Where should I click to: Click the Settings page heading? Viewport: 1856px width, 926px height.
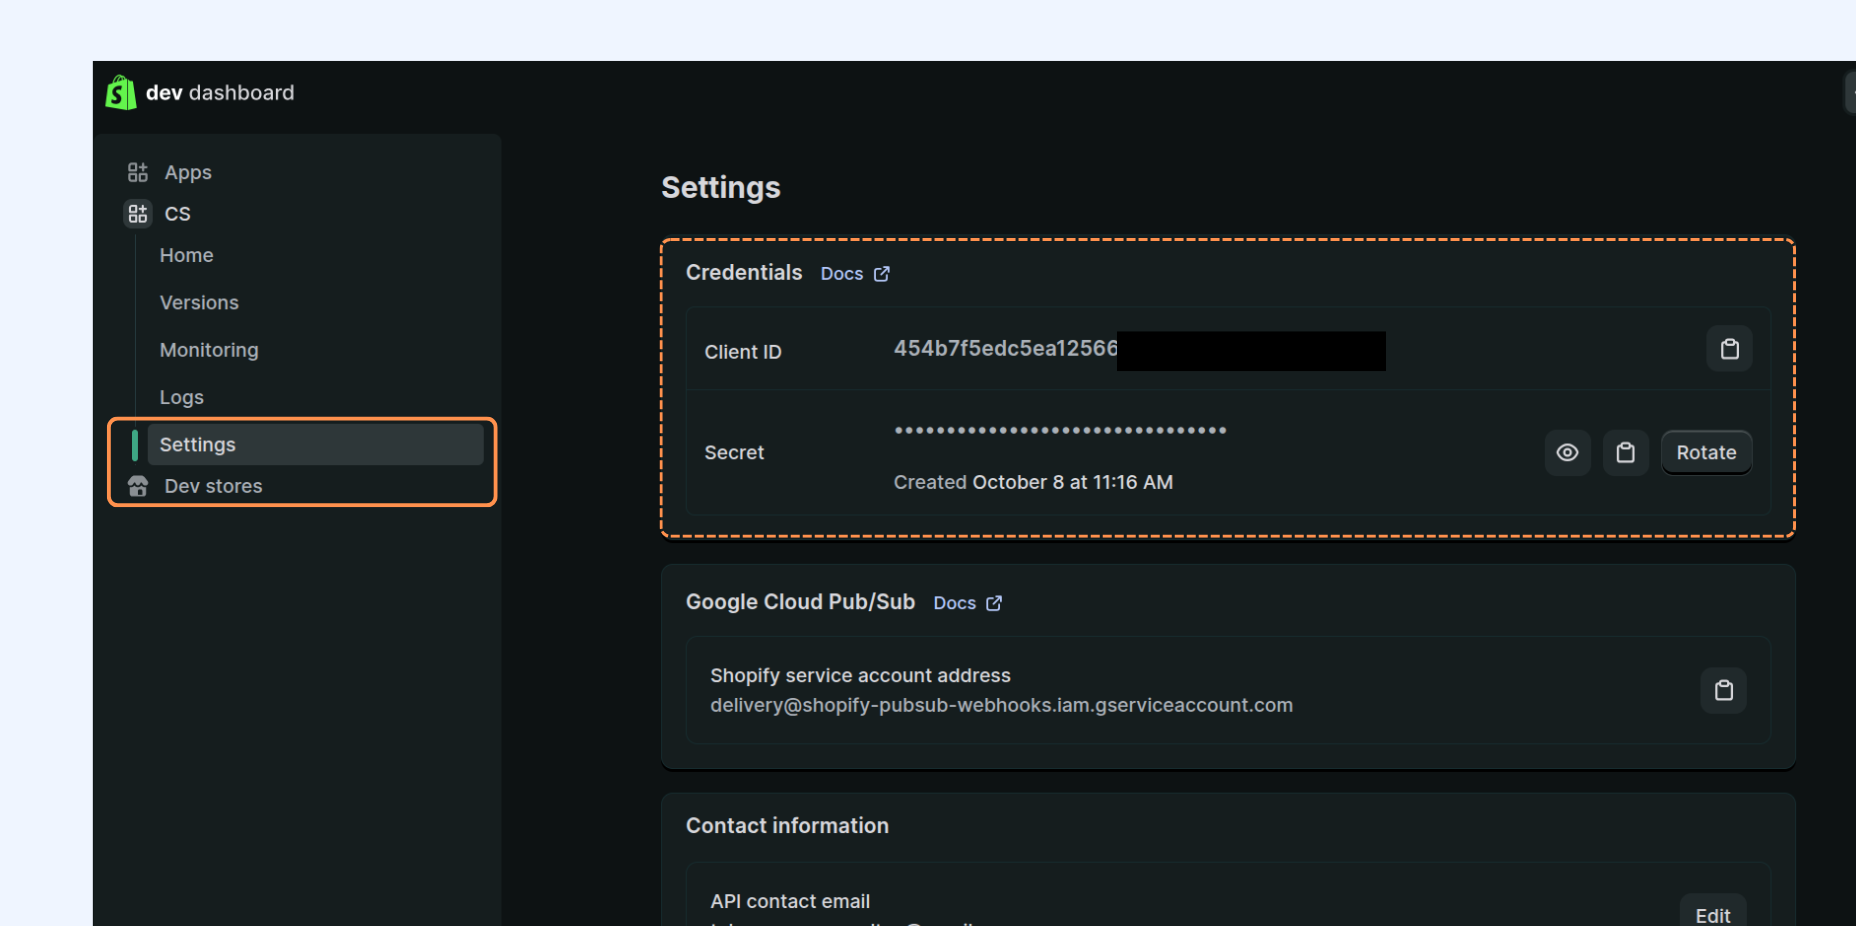(721, 188)
